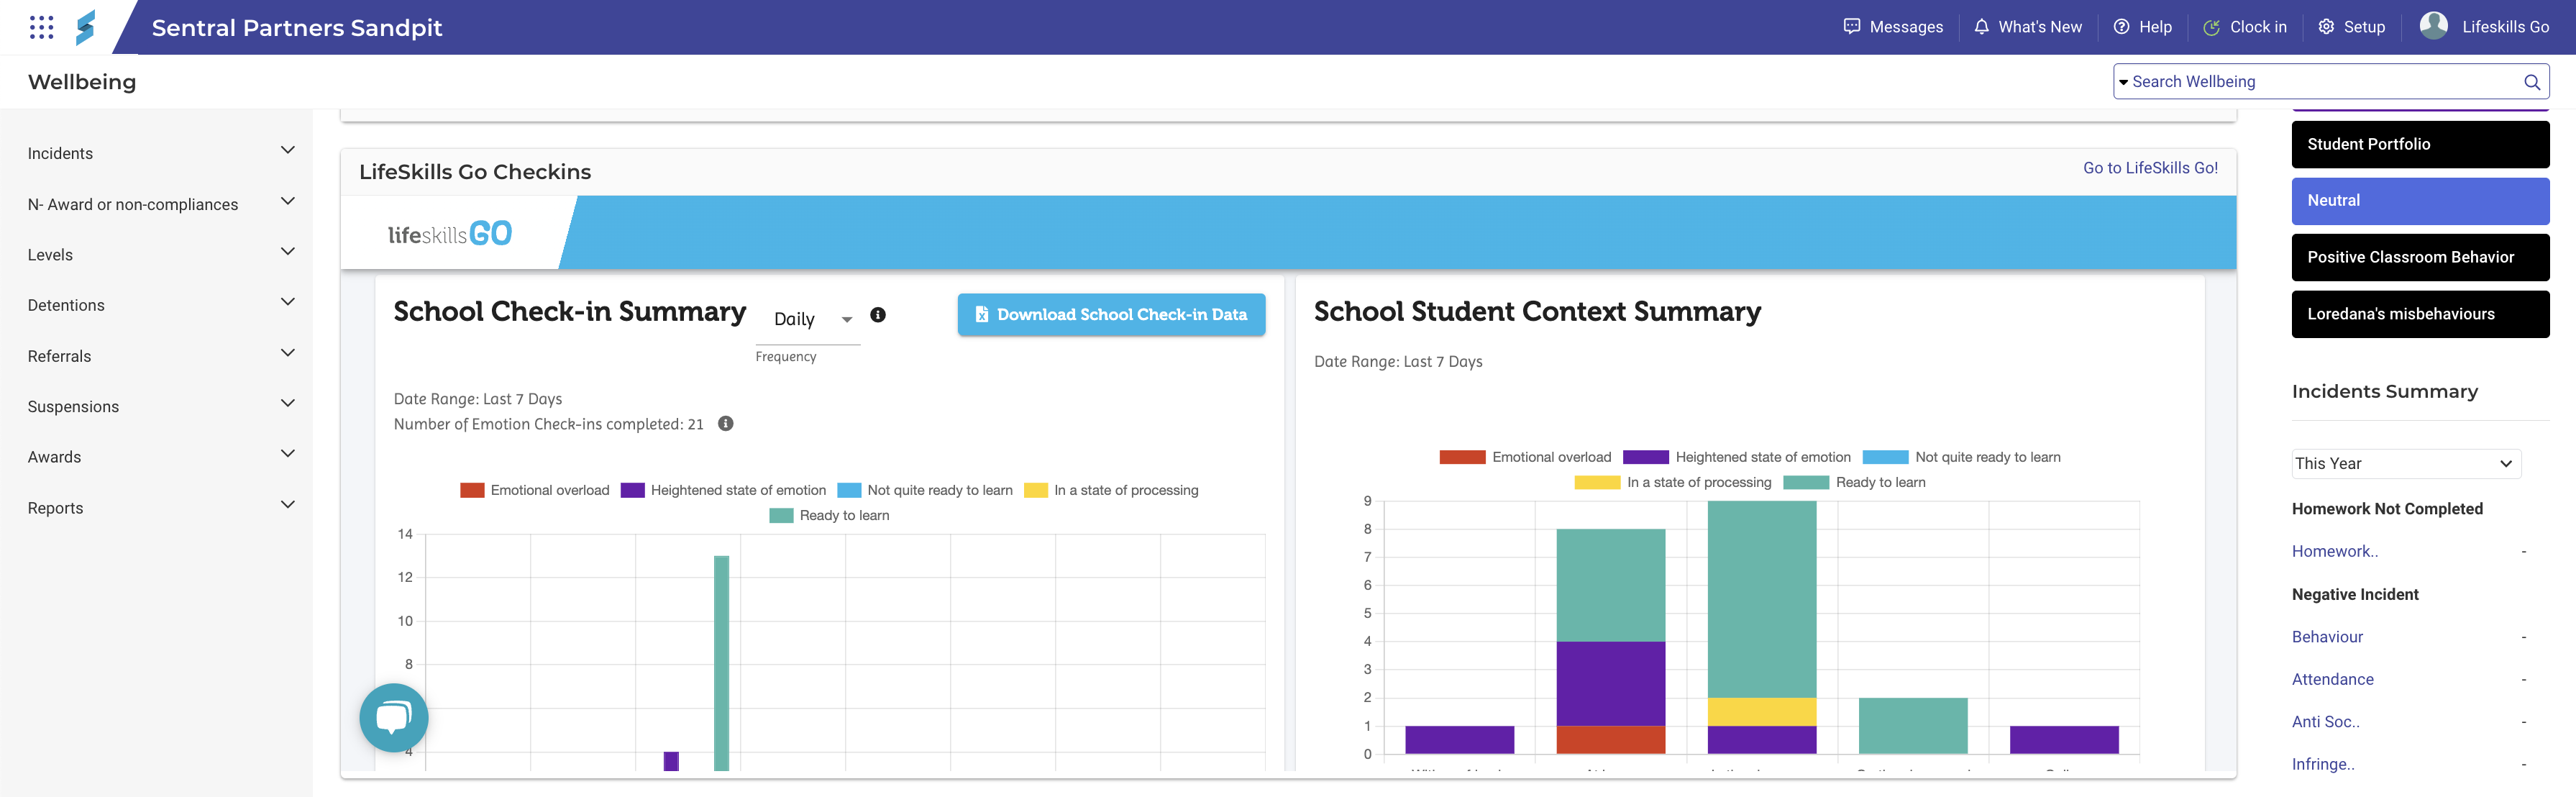Click the Sentral S logo icon
Image resolution: width=2576 pixels, height=797 pixels.
86,27
